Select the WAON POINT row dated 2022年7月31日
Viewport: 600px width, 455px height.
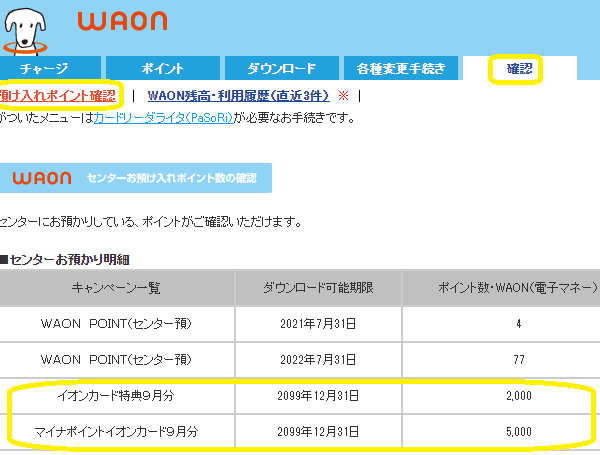click(x=300, y=360)
